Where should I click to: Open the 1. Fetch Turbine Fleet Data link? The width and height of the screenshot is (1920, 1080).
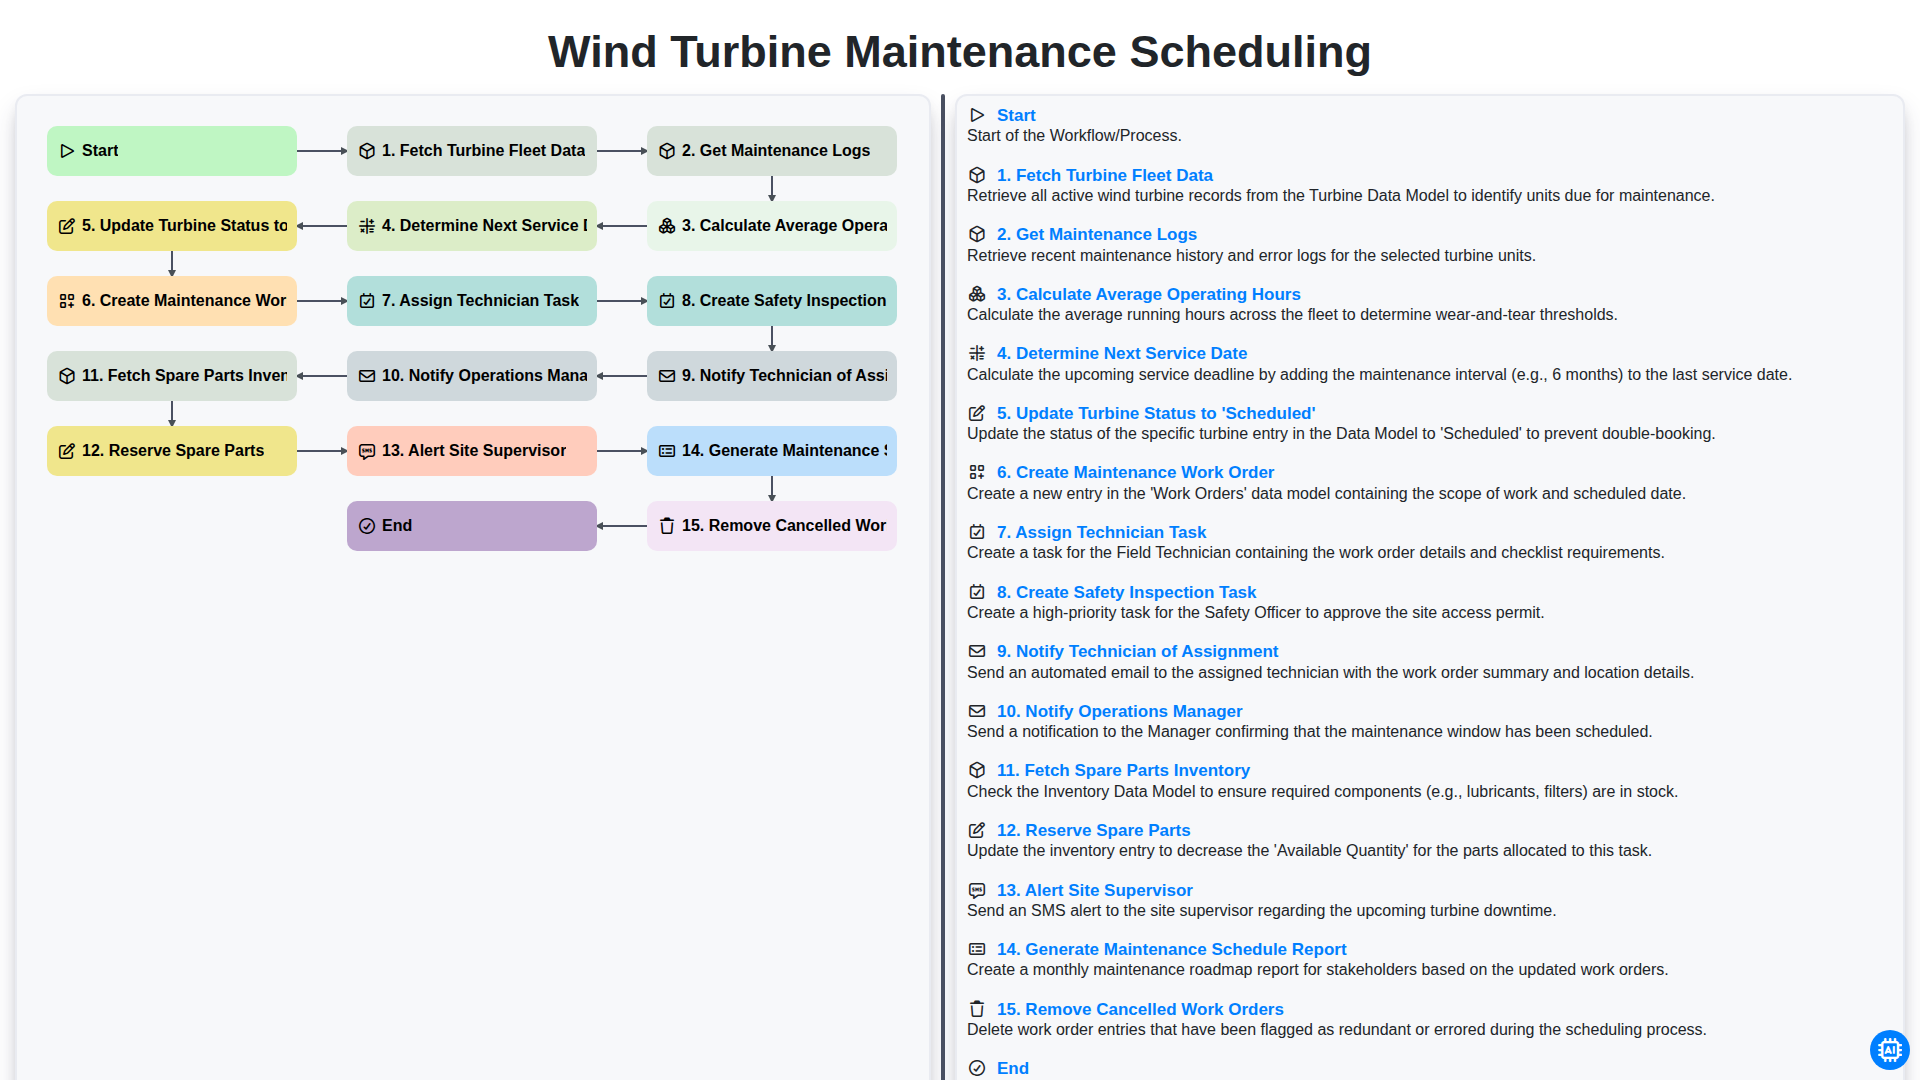point(1105,175)
